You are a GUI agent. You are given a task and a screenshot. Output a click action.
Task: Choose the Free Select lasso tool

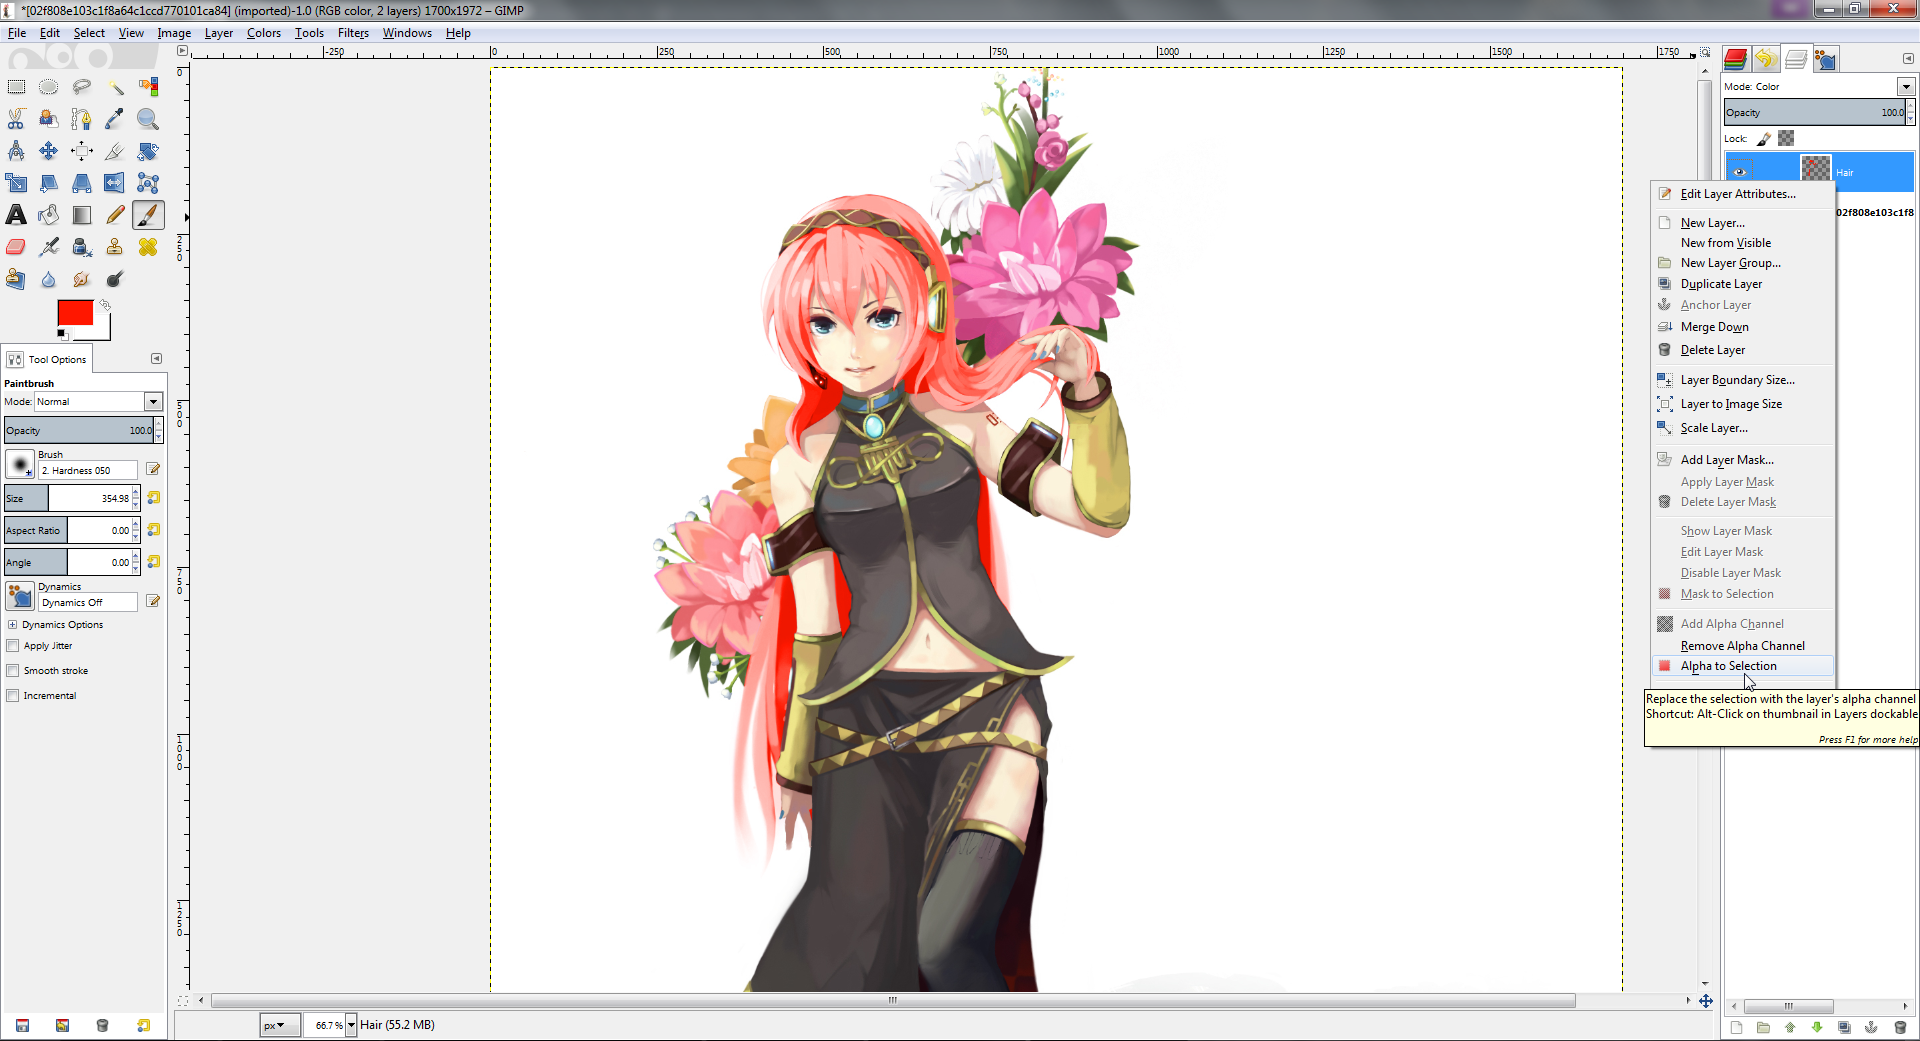point(82,87)
